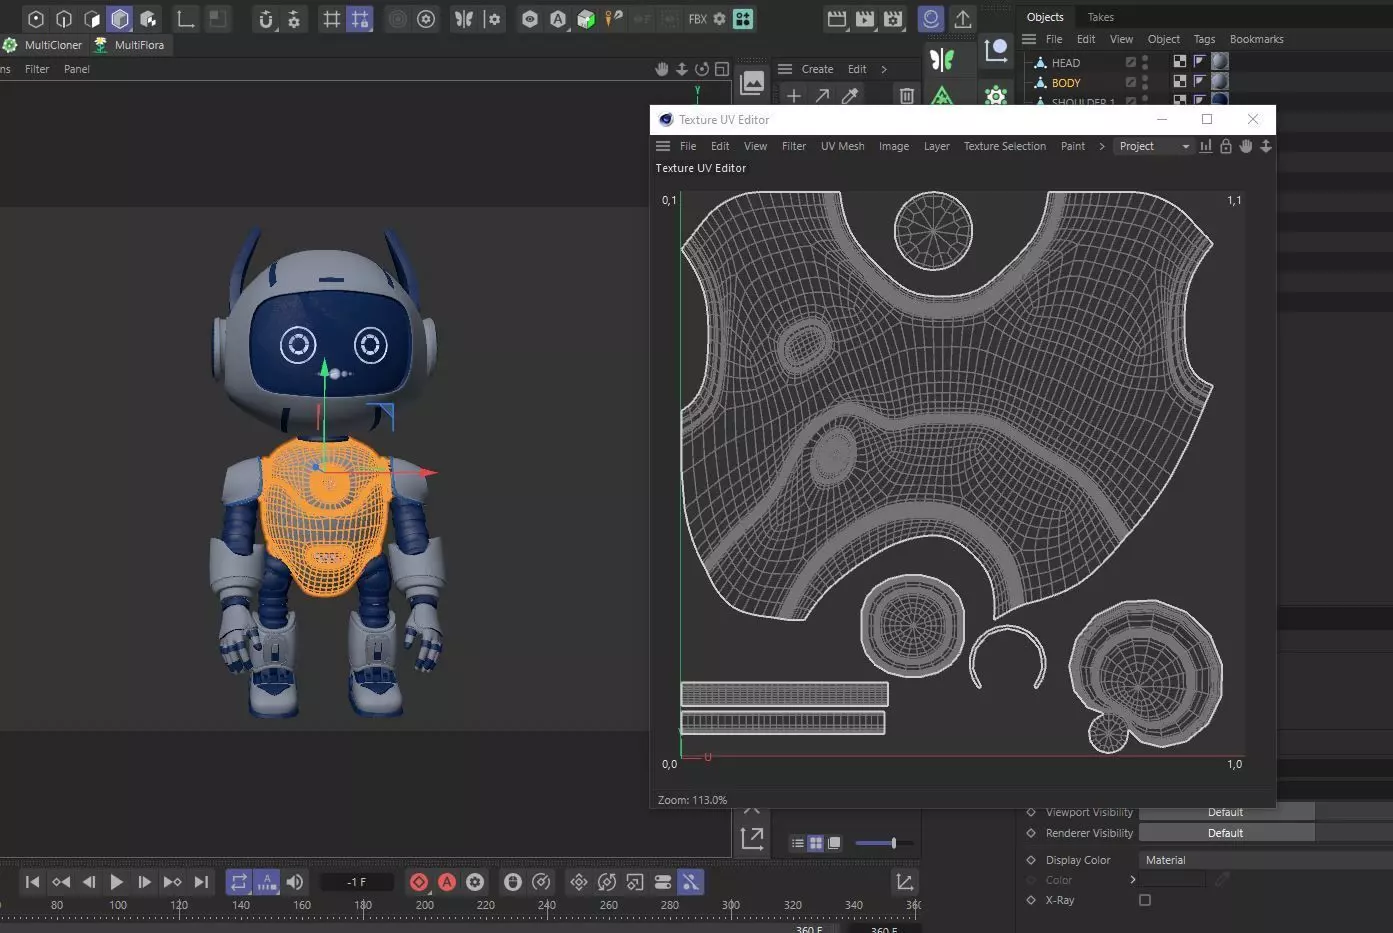Screen dimensions: 1393x933
Task: Toggle the active workplane grid icon
Action: [x=360, y=19]
